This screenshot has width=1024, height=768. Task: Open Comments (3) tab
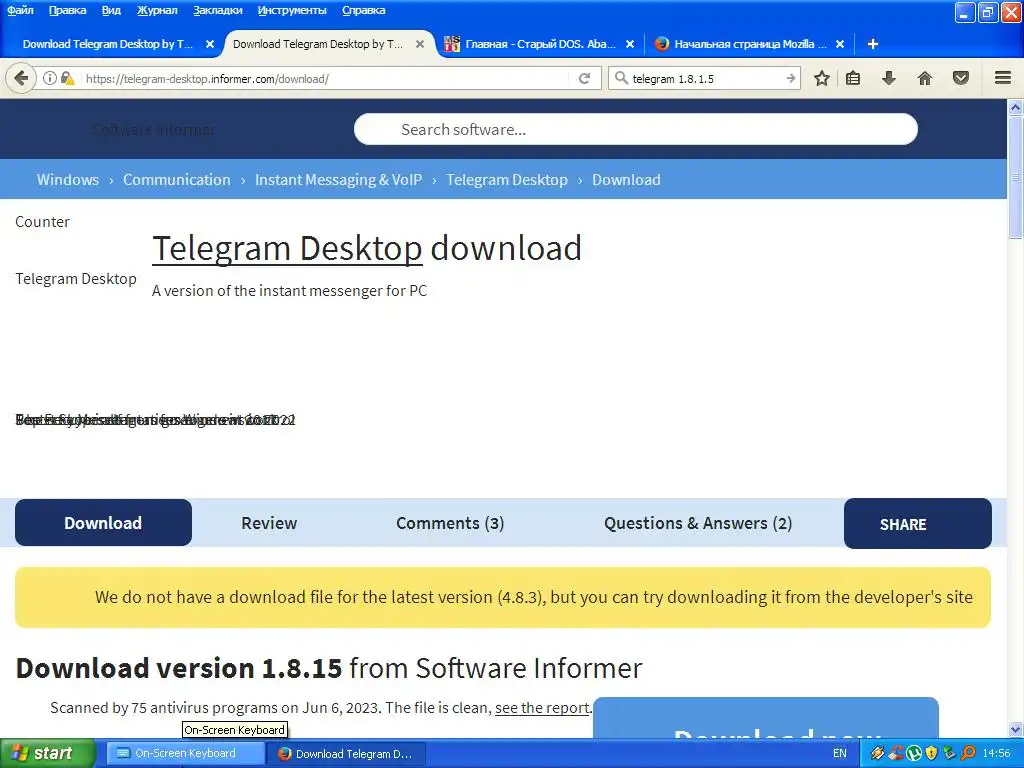point(450,523)
